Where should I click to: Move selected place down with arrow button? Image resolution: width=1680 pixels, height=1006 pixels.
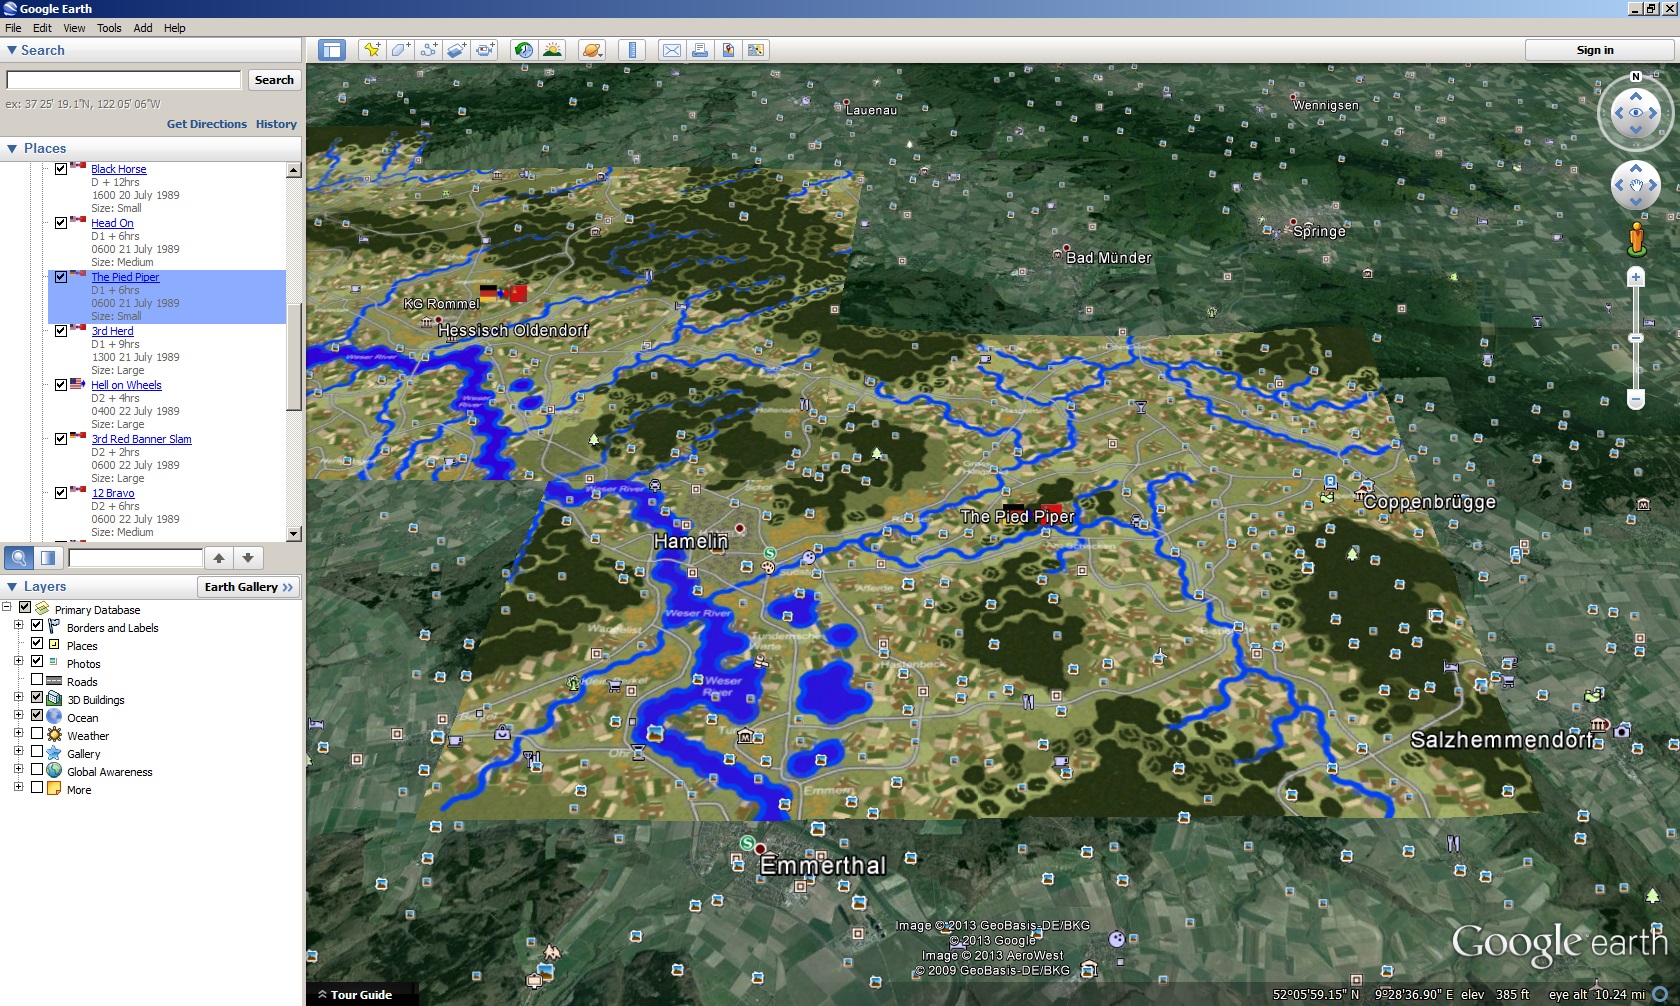[247, 558]
